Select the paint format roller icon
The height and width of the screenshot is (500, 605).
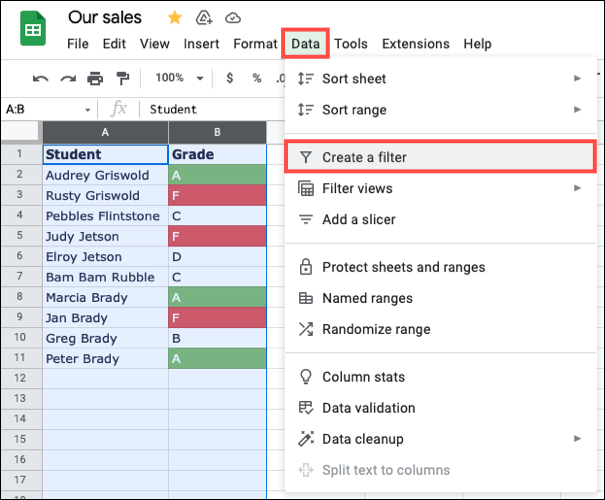tap(122, 78)
